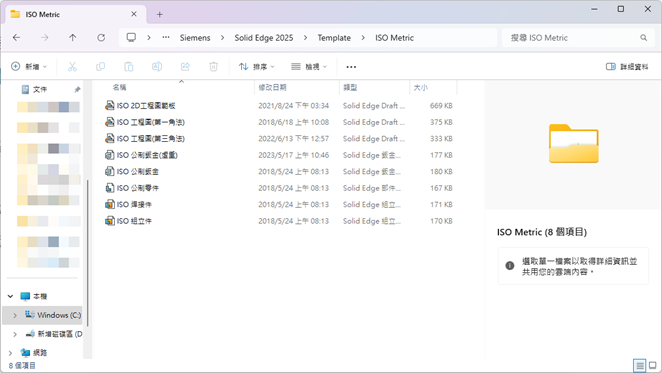This screenshot has height=373, width=662.
Task: Collapse the 本機 (This PC) tree node
Action: pos(11,296)
